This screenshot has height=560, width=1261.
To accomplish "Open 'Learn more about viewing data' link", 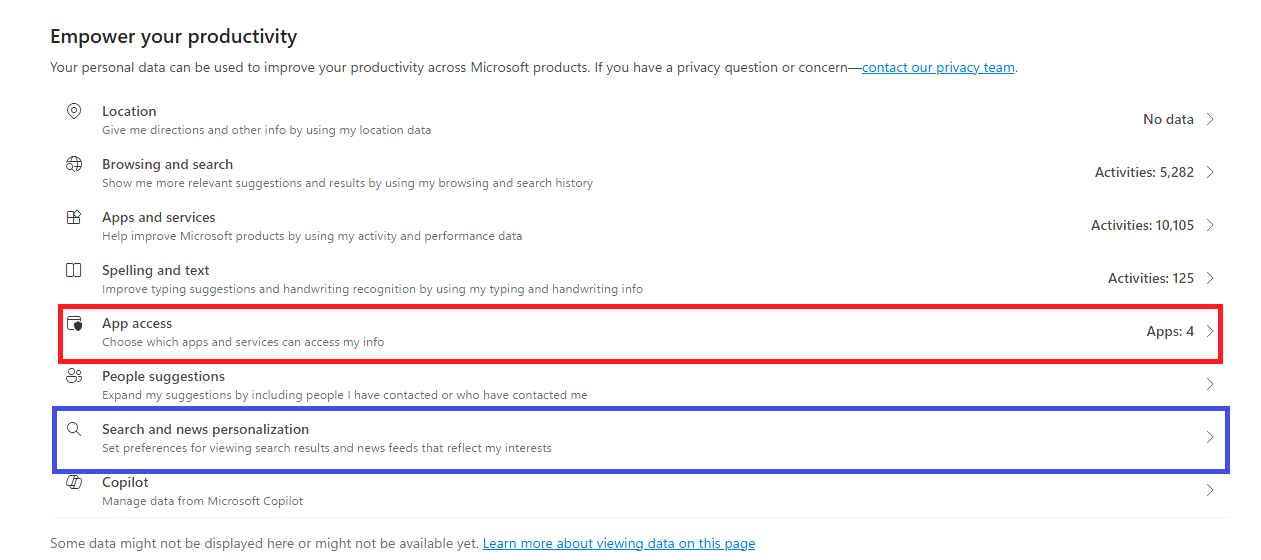I will point(618,544).
